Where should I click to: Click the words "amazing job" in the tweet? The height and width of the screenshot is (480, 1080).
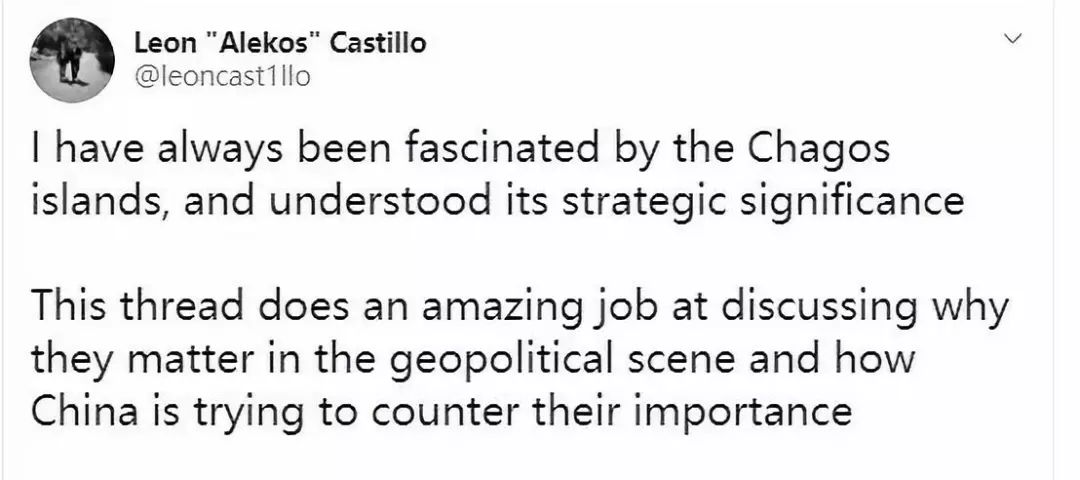click(x=550, y=306)
